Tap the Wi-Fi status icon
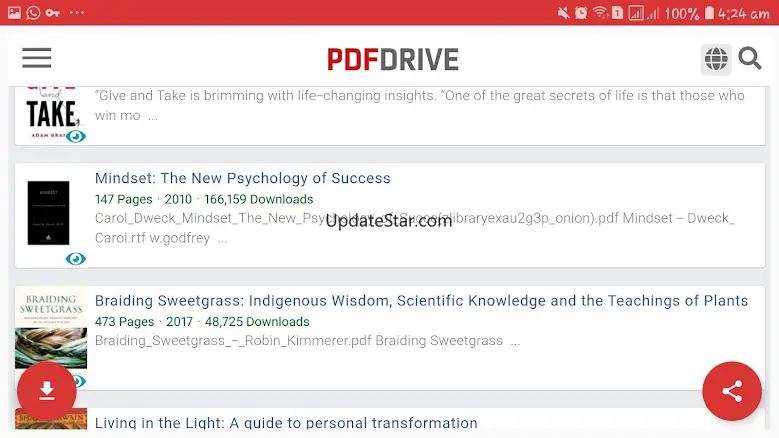 [x=600, y=13]
